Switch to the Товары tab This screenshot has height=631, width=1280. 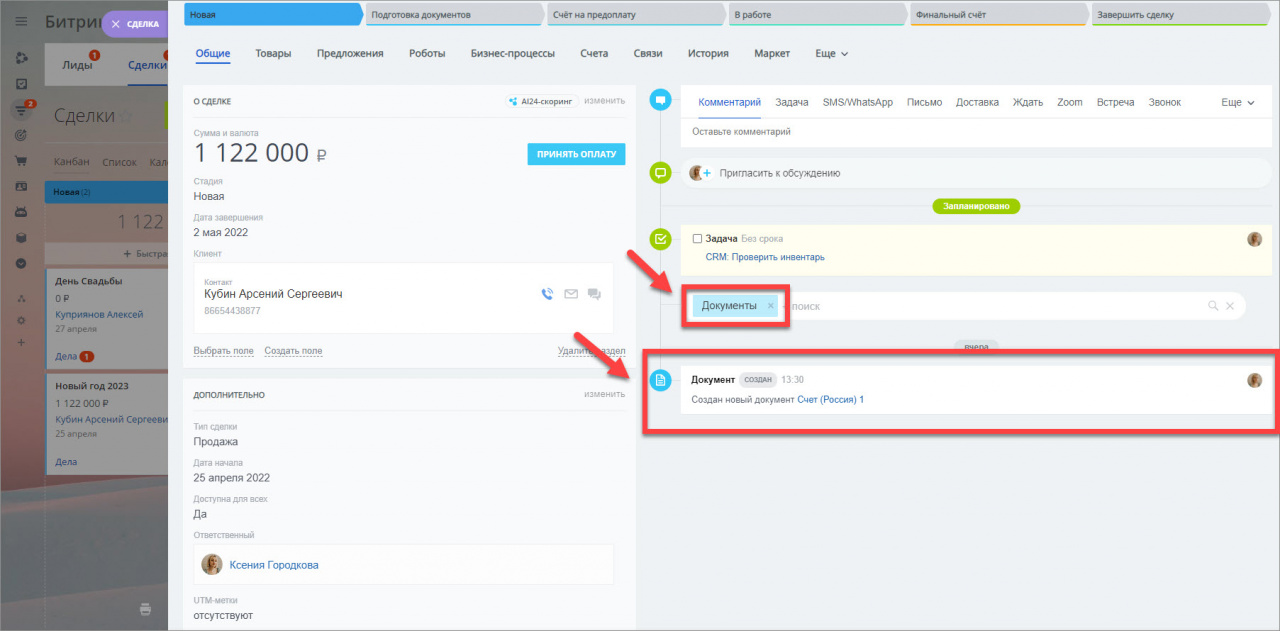pos(273,53)
